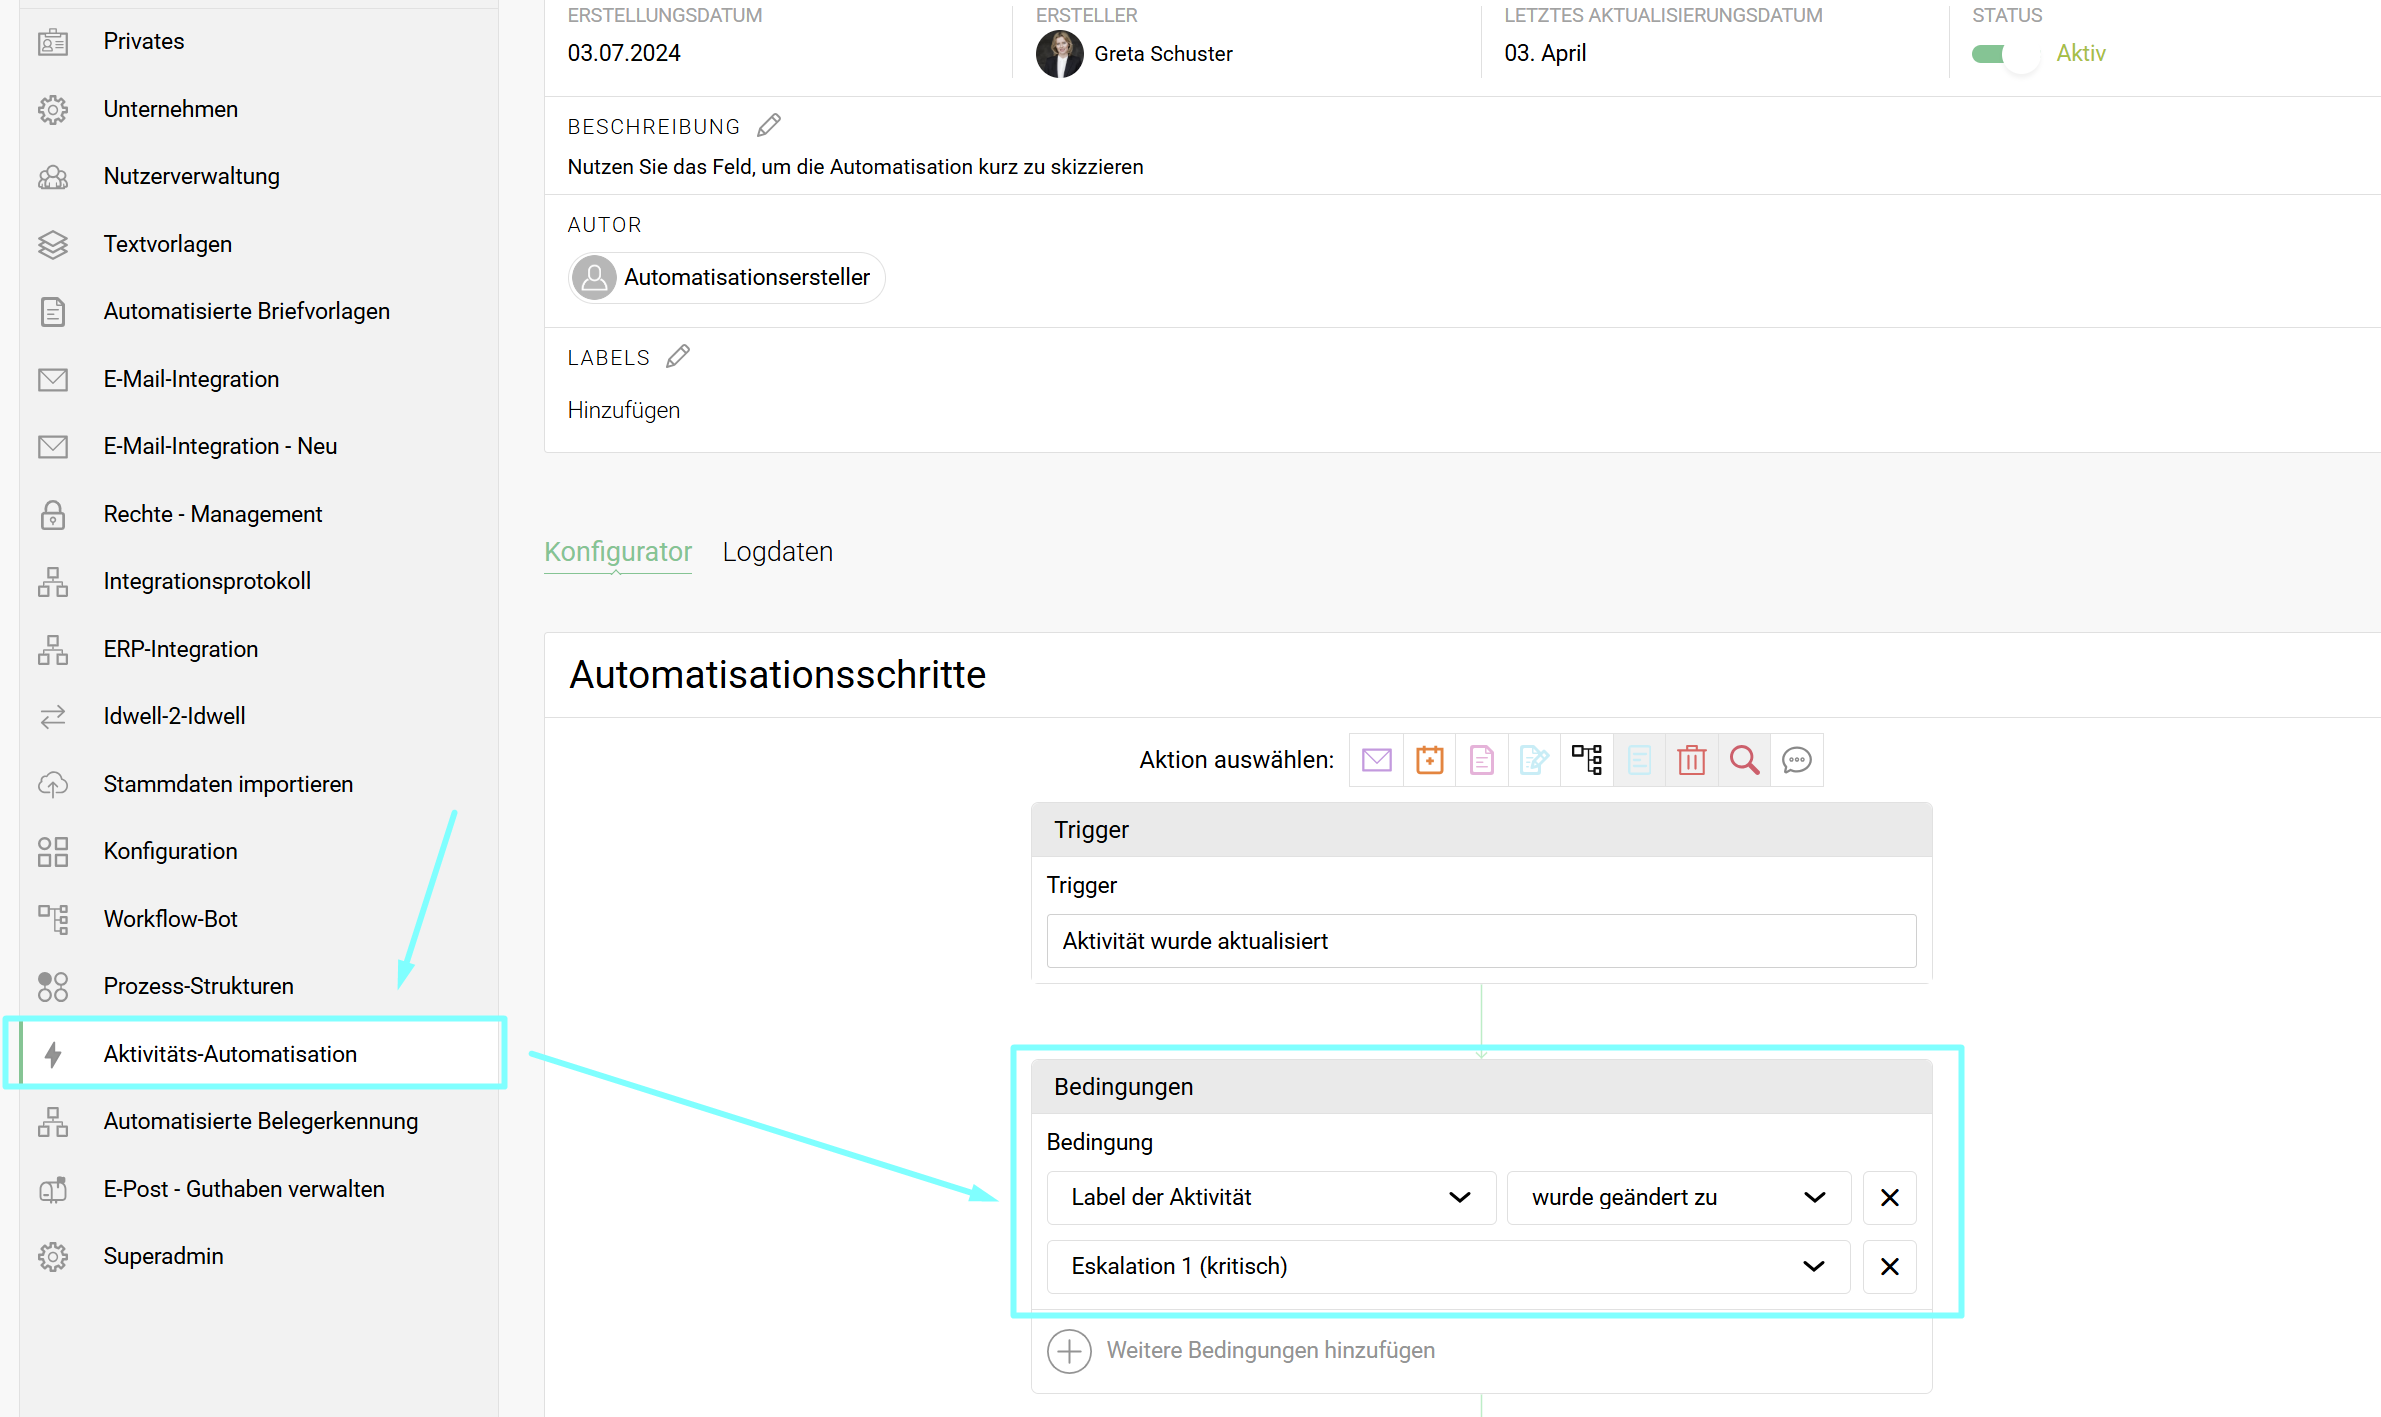Choose the pink document action icon

point(1481,760)
